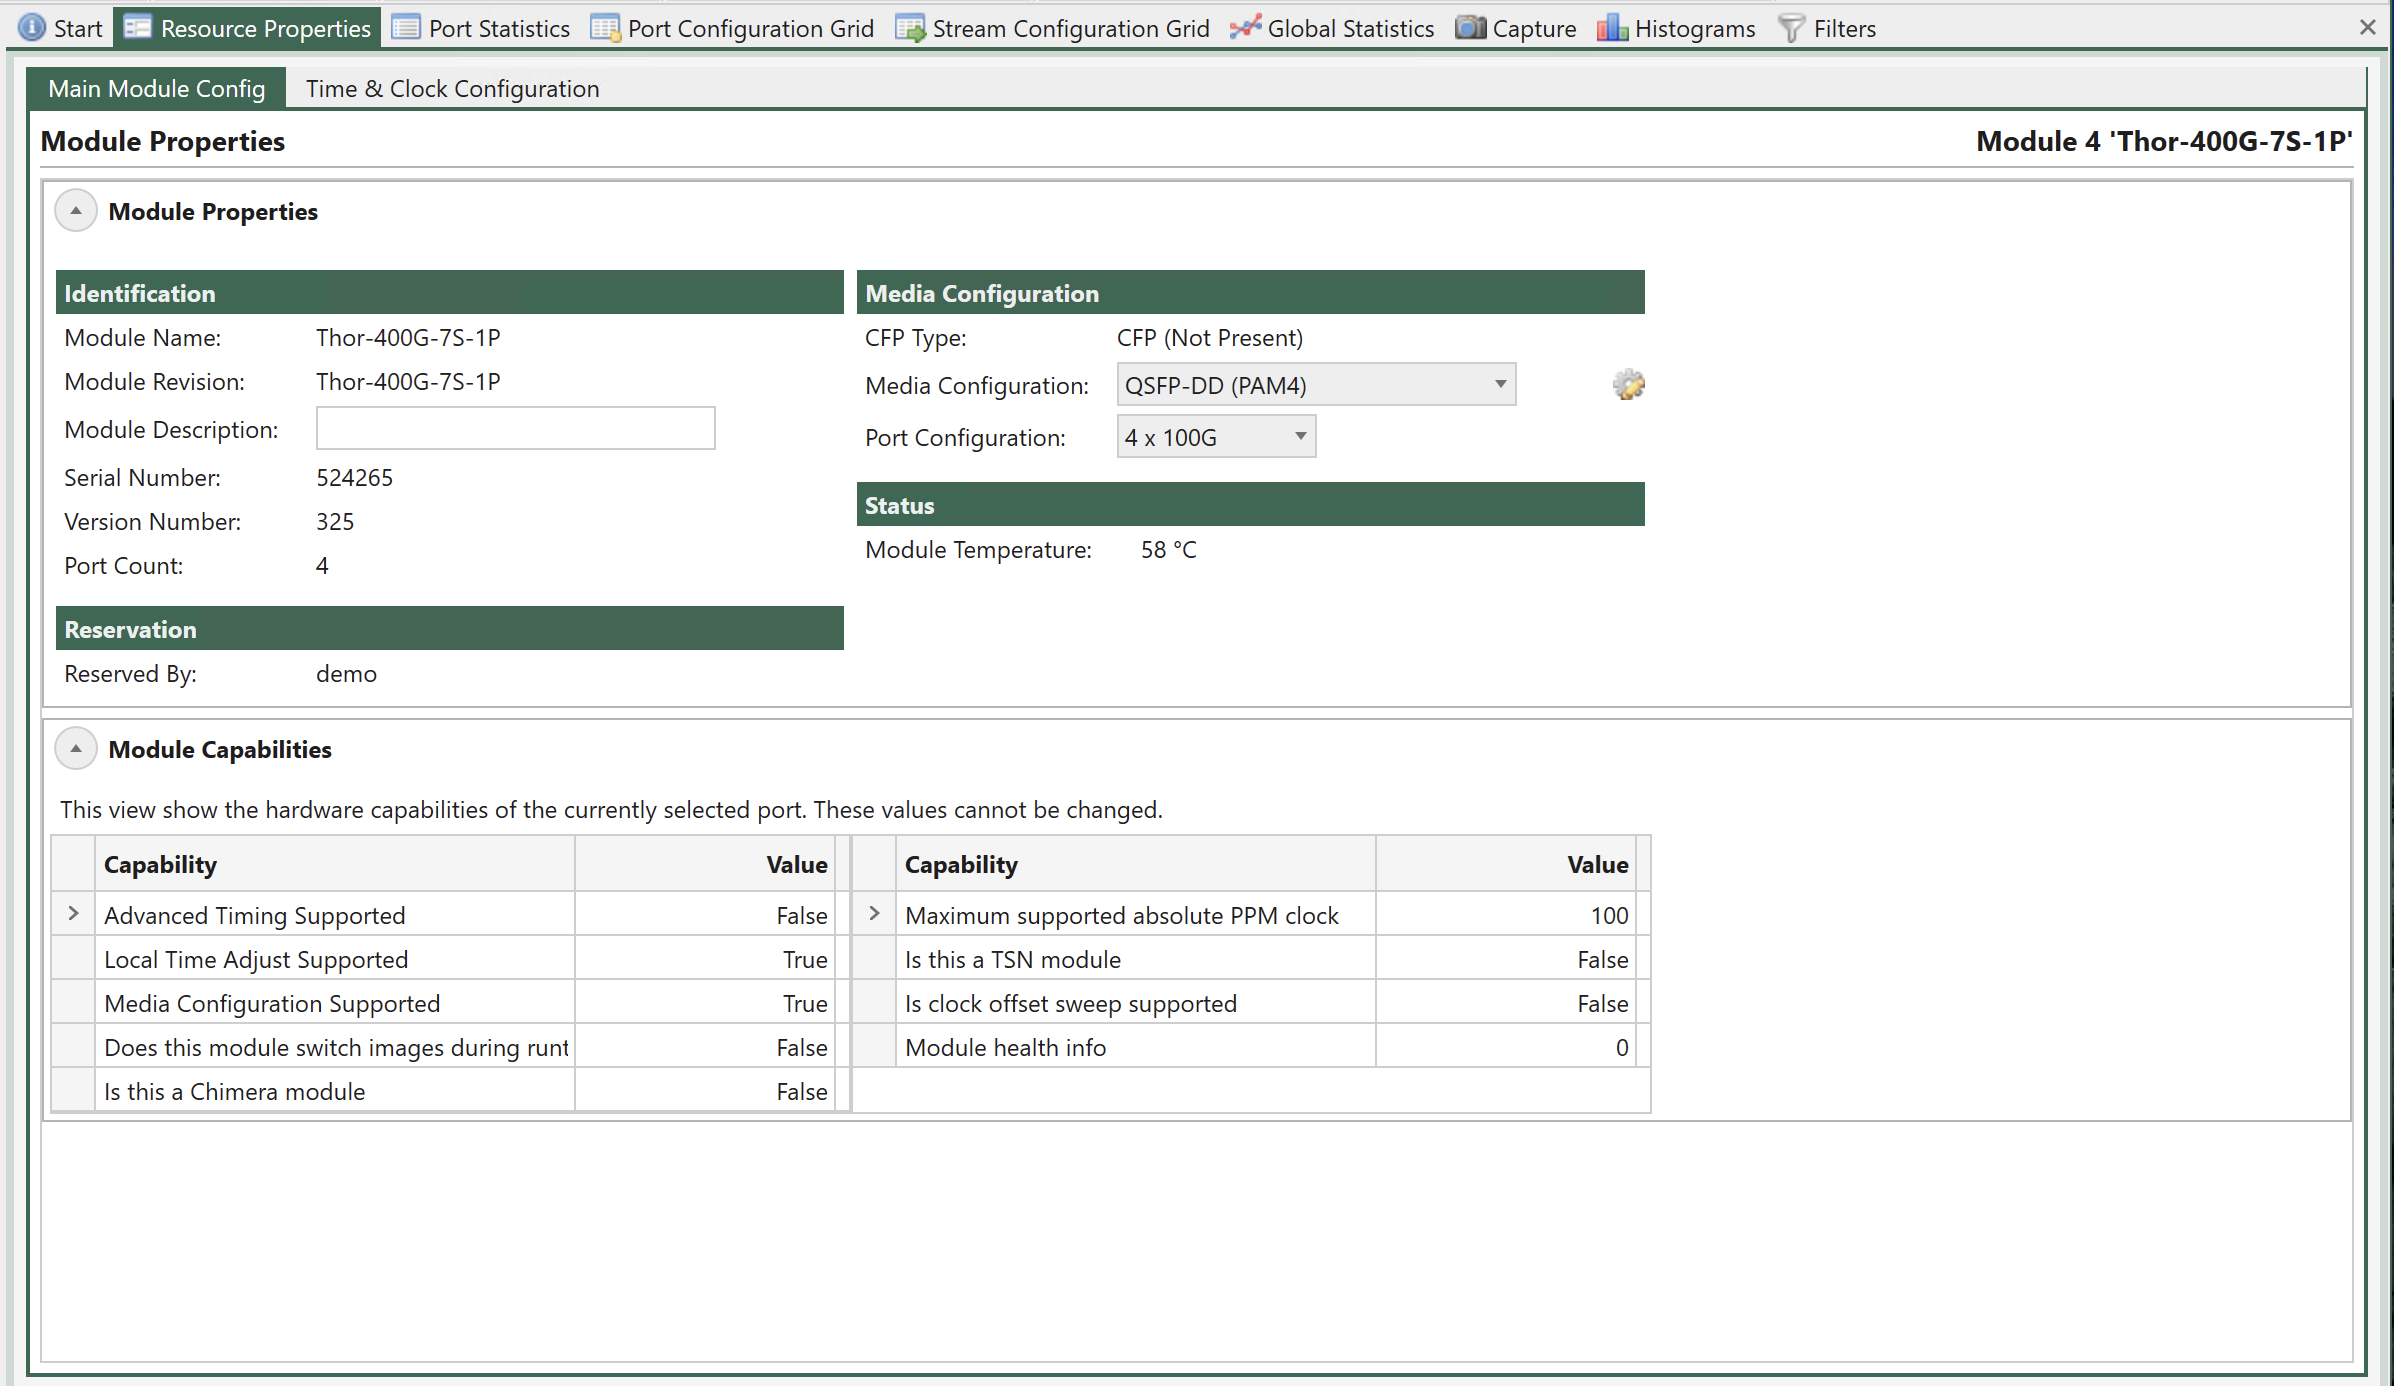Click the Port Configuration Grid icon

coord(605,28)
